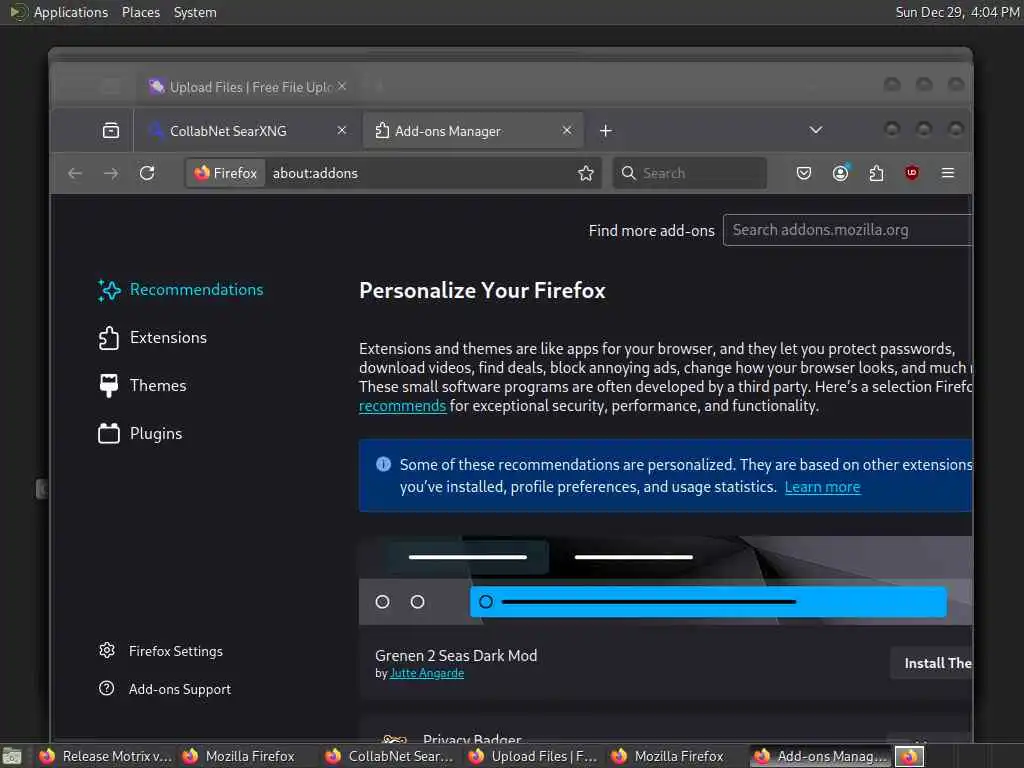Follow the recommends link in description

[402, 406]
